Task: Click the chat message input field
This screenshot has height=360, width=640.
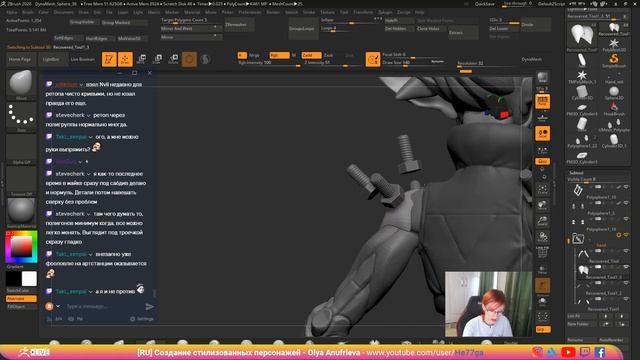Action: click(104, 306)
